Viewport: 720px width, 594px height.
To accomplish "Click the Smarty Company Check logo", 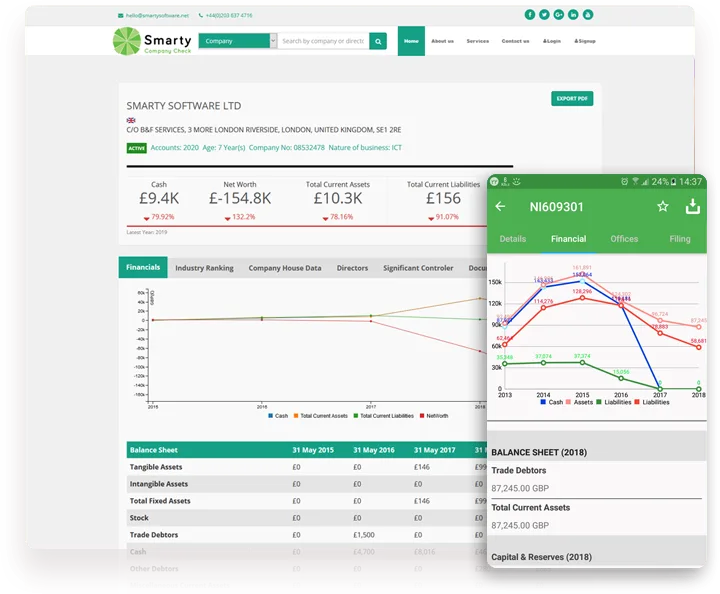I will click(x=152, y=41).
